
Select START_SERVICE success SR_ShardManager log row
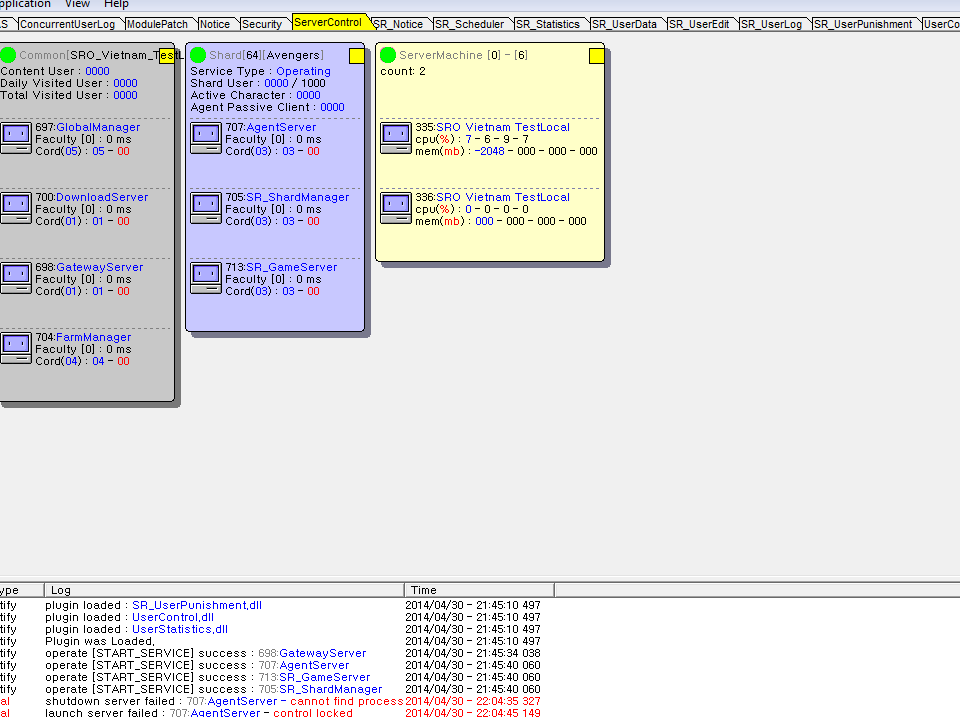coord(270,689)
